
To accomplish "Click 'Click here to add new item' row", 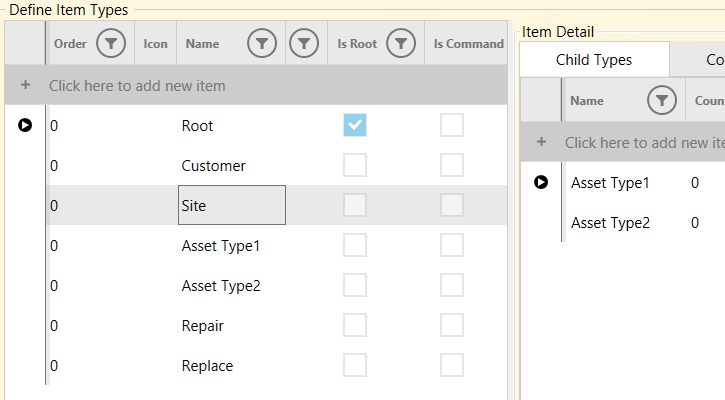I will pyautogui.click(x=137, y=86).
